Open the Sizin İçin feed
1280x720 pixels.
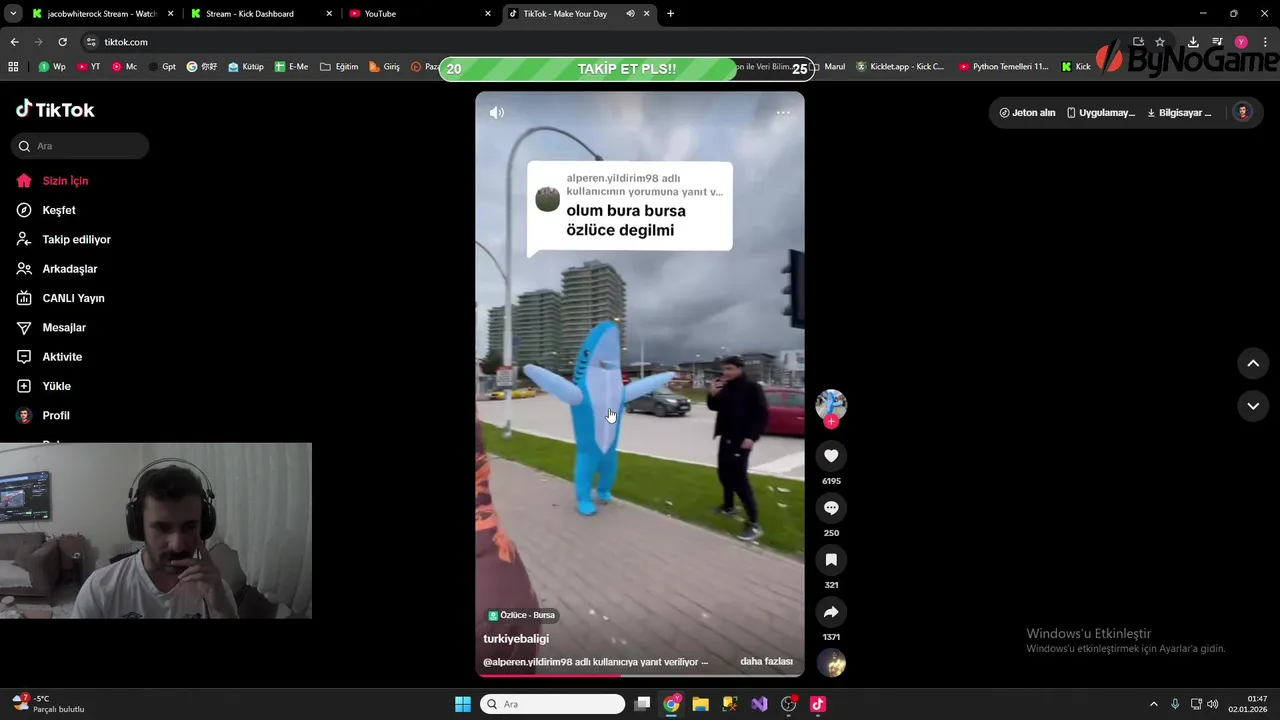[65, 181]
